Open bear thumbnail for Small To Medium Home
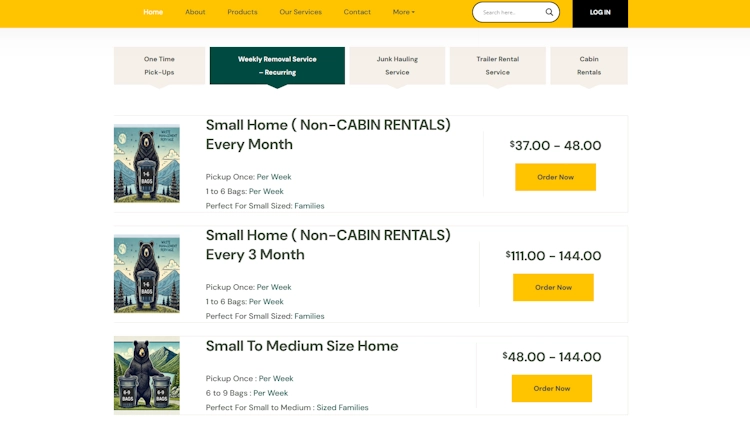Image resolution: width=750 pixels, height=422 pixels. (x=147, y=375)
